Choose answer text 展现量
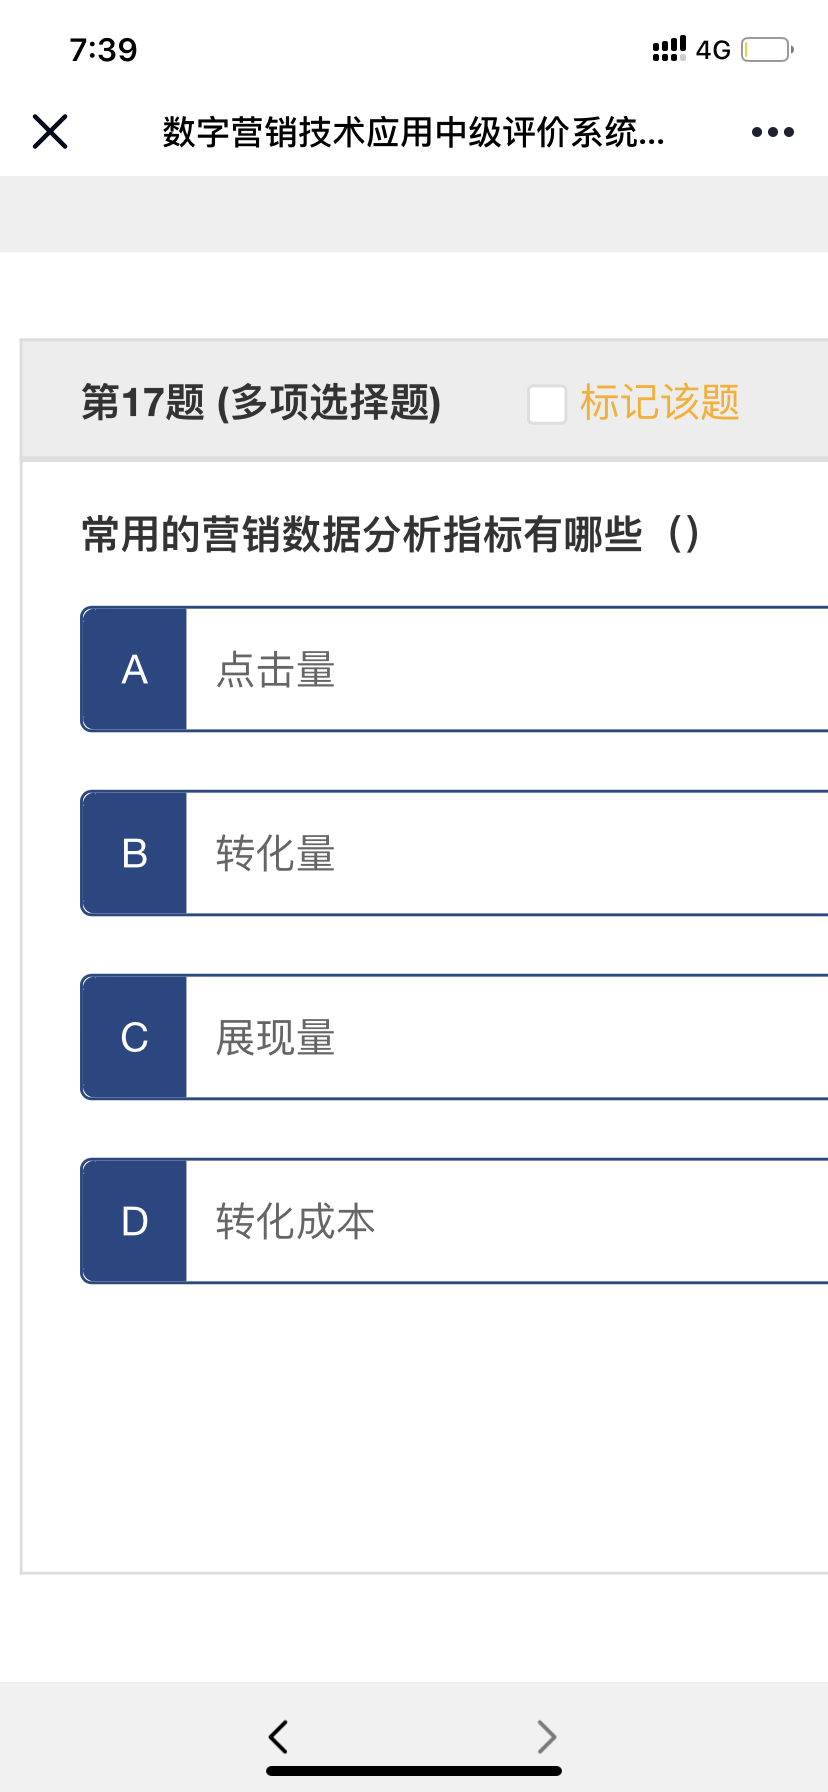The width and height of the screenshot is (828, 1792). pyautogui.click(x=276, y=1038)
